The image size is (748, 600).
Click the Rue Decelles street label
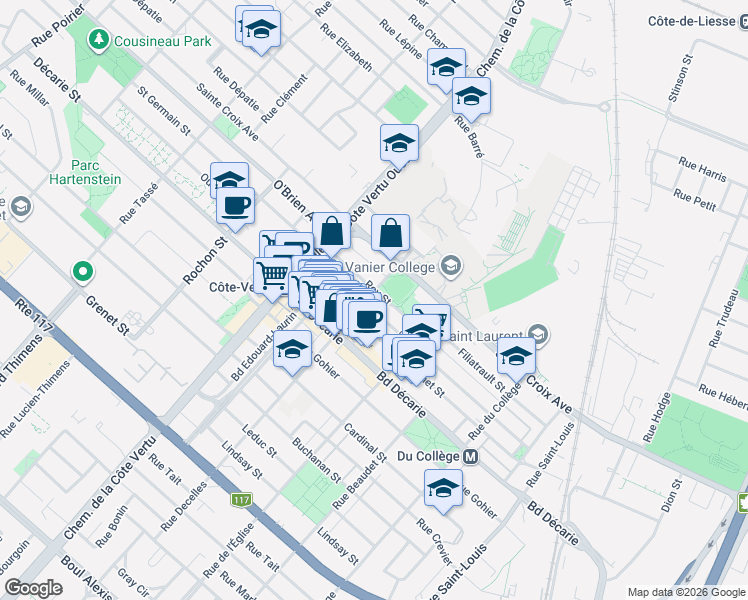[184, 507]
